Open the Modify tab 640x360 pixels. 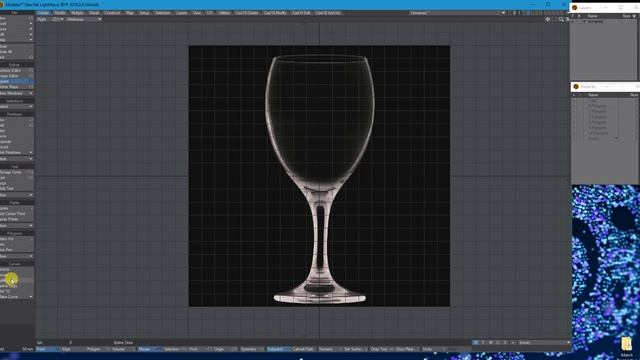[60, 13]
